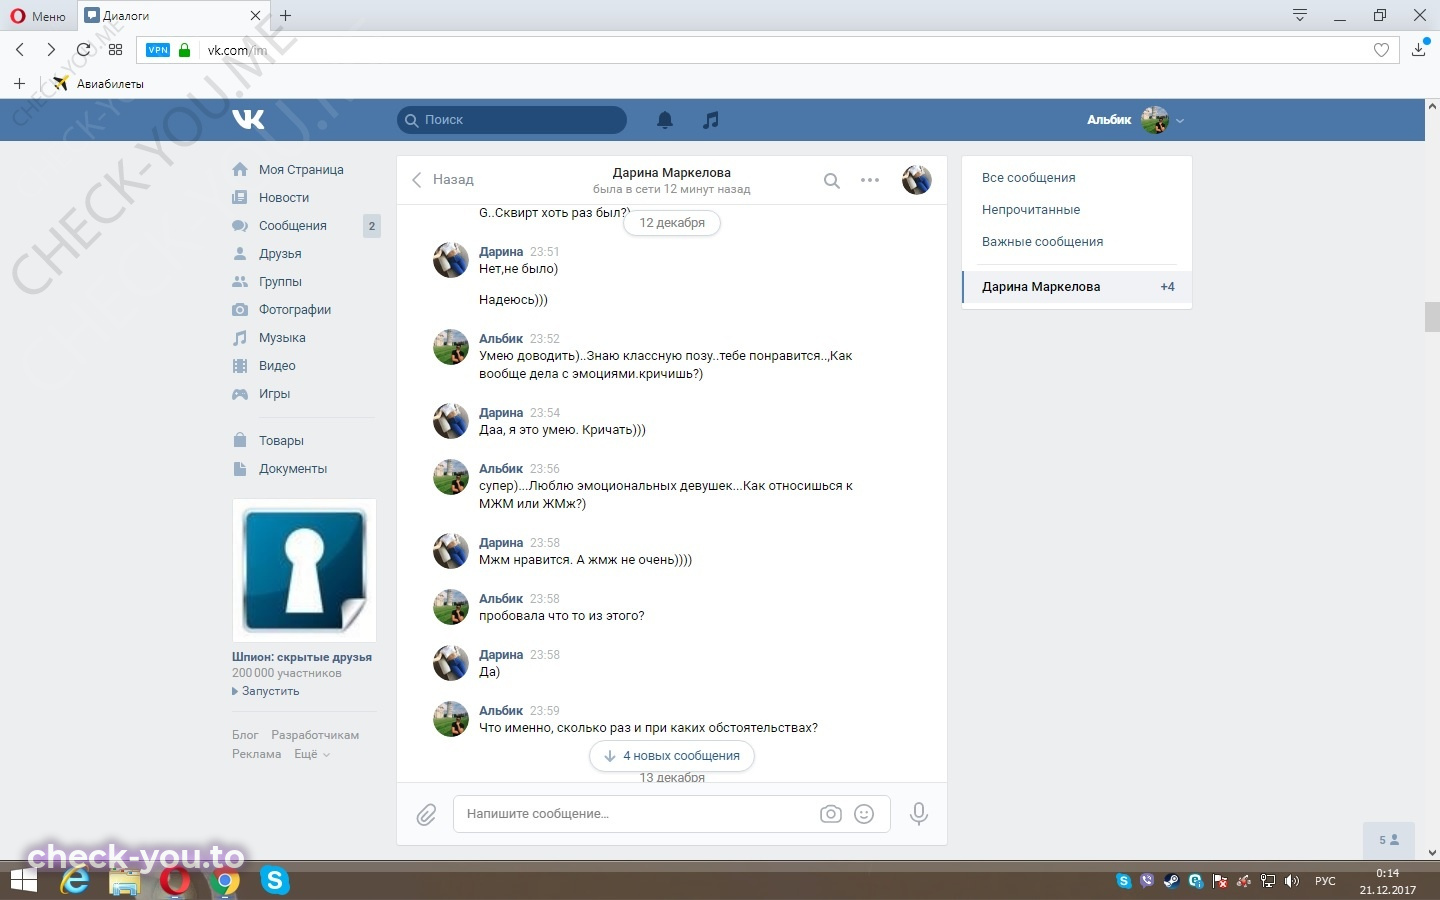
Task: Open a new tab with plus button
Action: pos(286,15)
